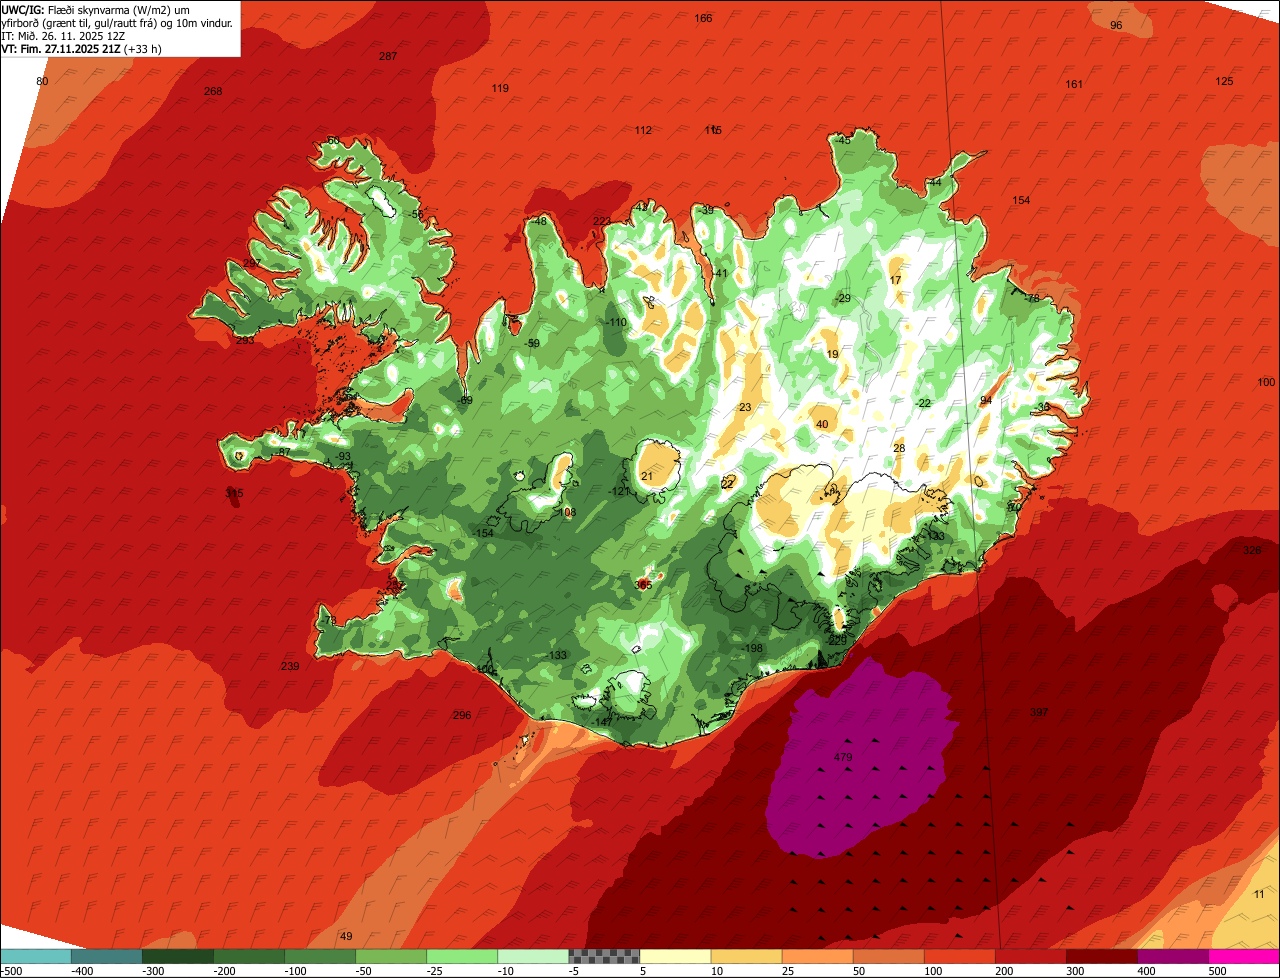Click the 479 value in the purple region

pyautogui.click(x=843, y=758)
